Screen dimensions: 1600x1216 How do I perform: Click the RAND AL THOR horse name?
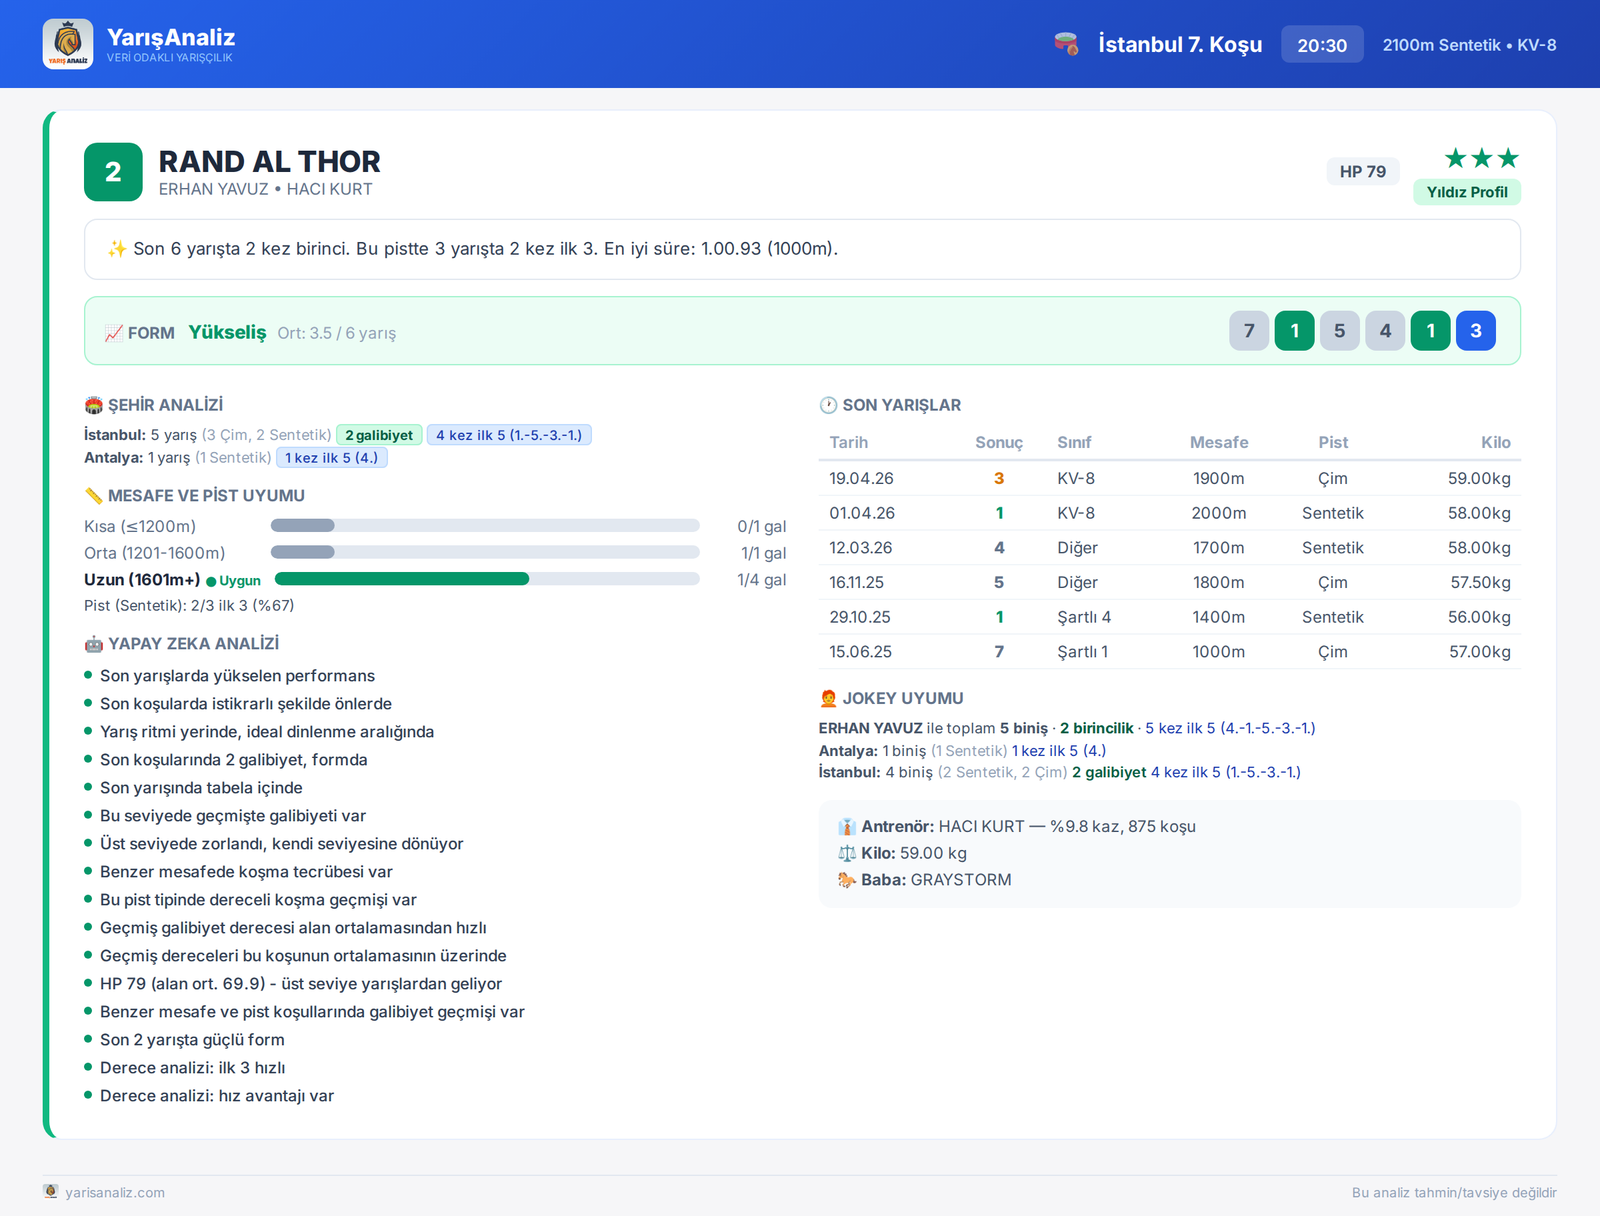pos(269,162)
